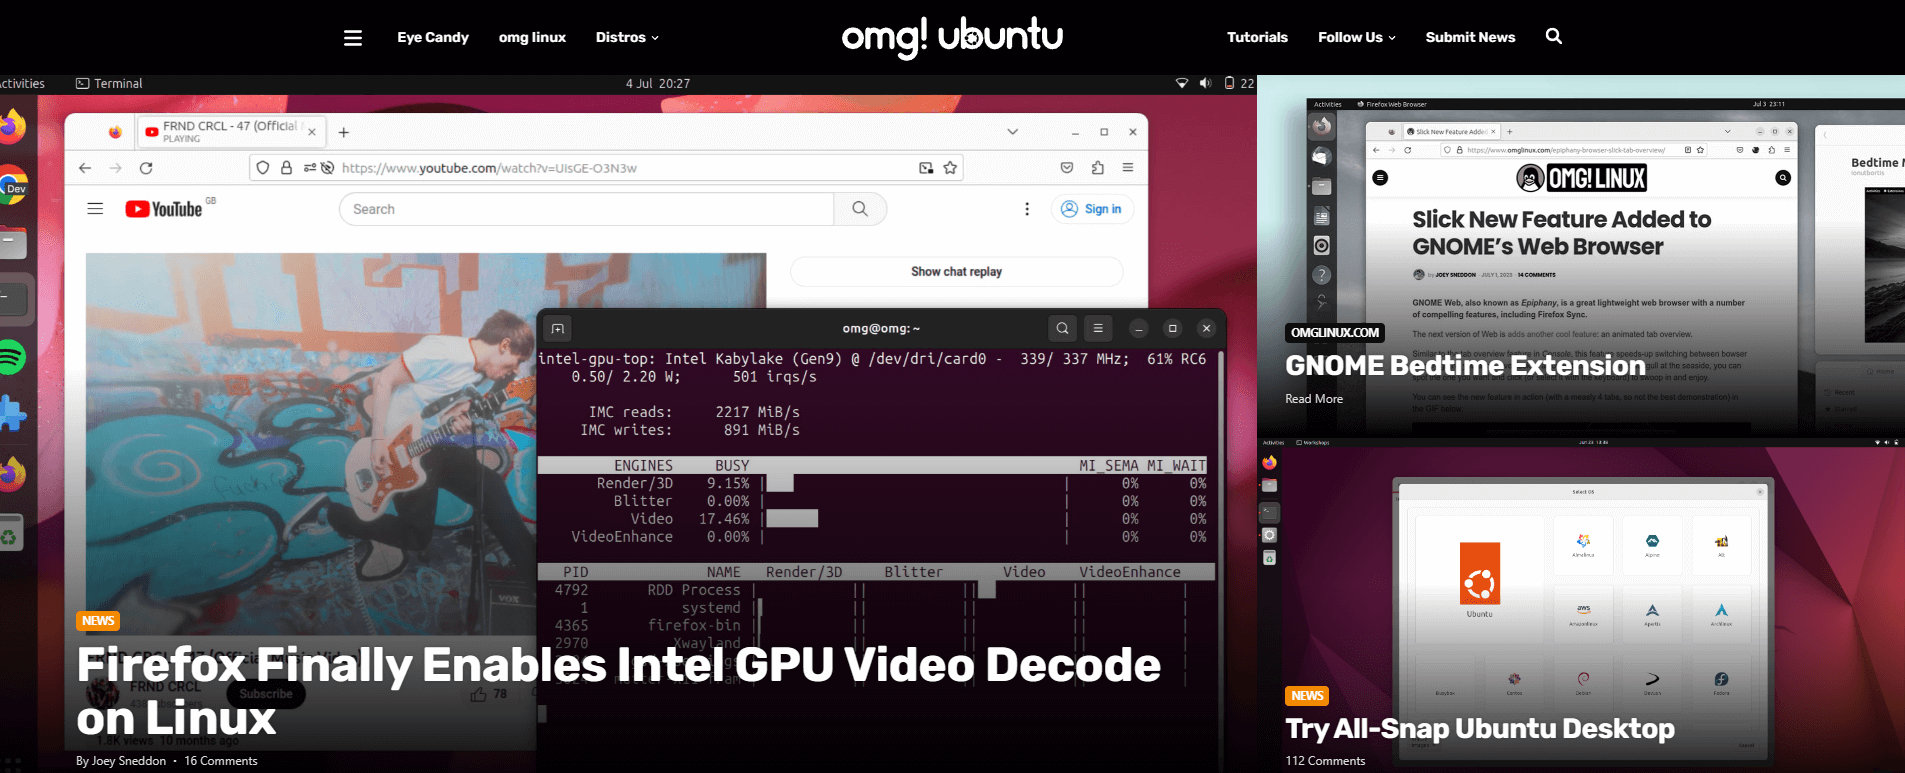
Task: Click the YouTube search magnifier button
Action: coord(860,209)
